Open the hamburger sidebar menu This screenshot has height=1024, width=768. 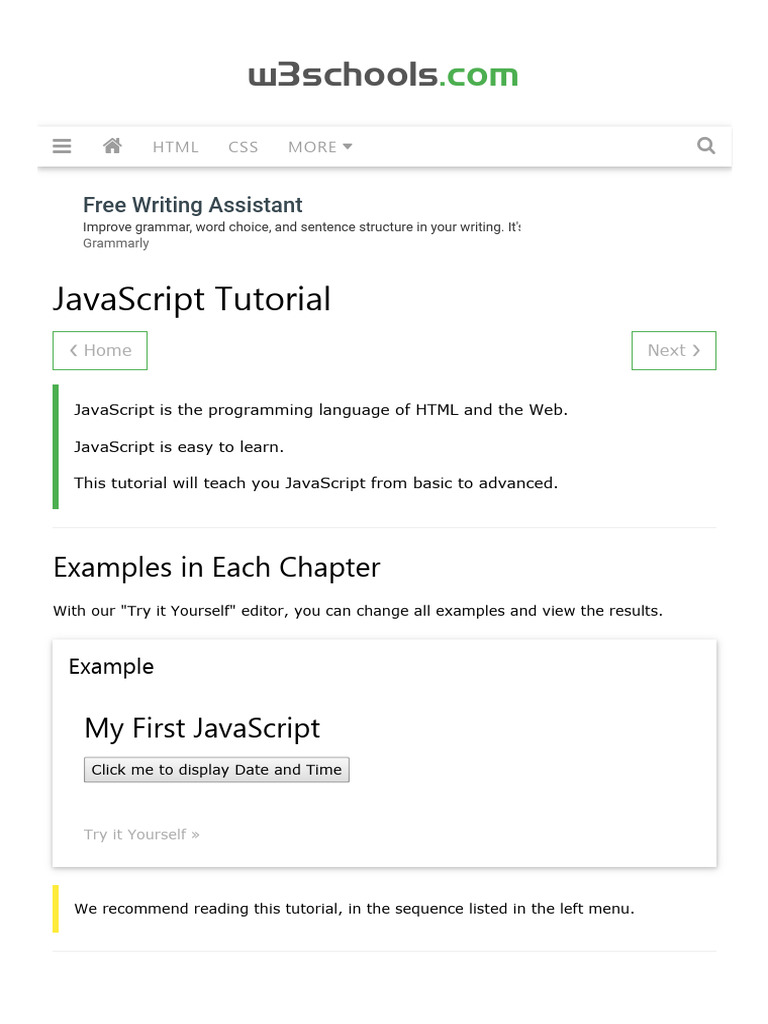tap(62, 146)
